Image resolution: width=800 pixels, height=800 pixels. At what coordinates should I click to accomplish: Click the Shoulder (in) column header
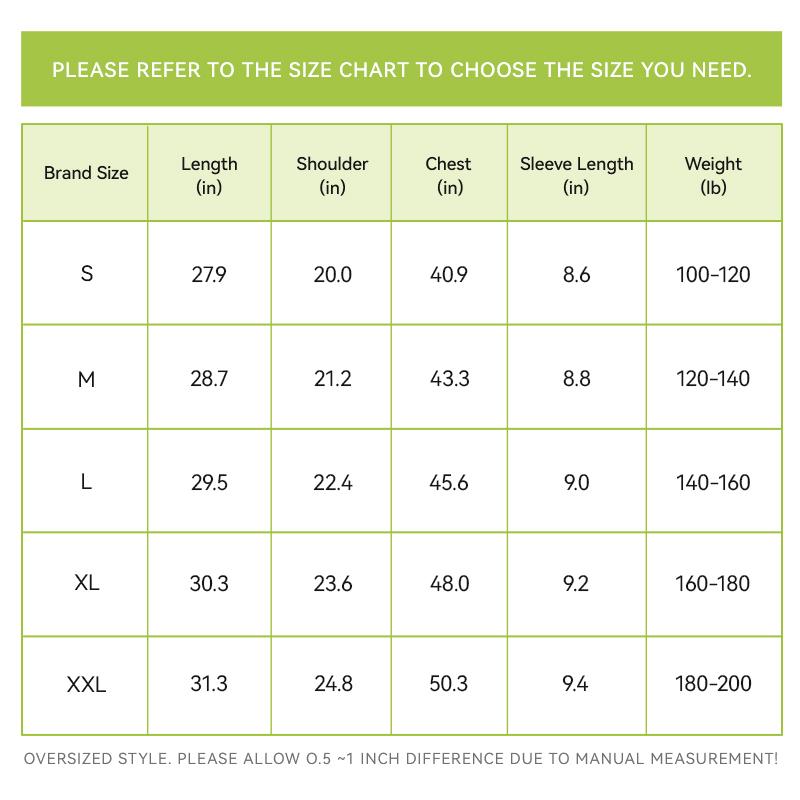[x=332, y=174]
